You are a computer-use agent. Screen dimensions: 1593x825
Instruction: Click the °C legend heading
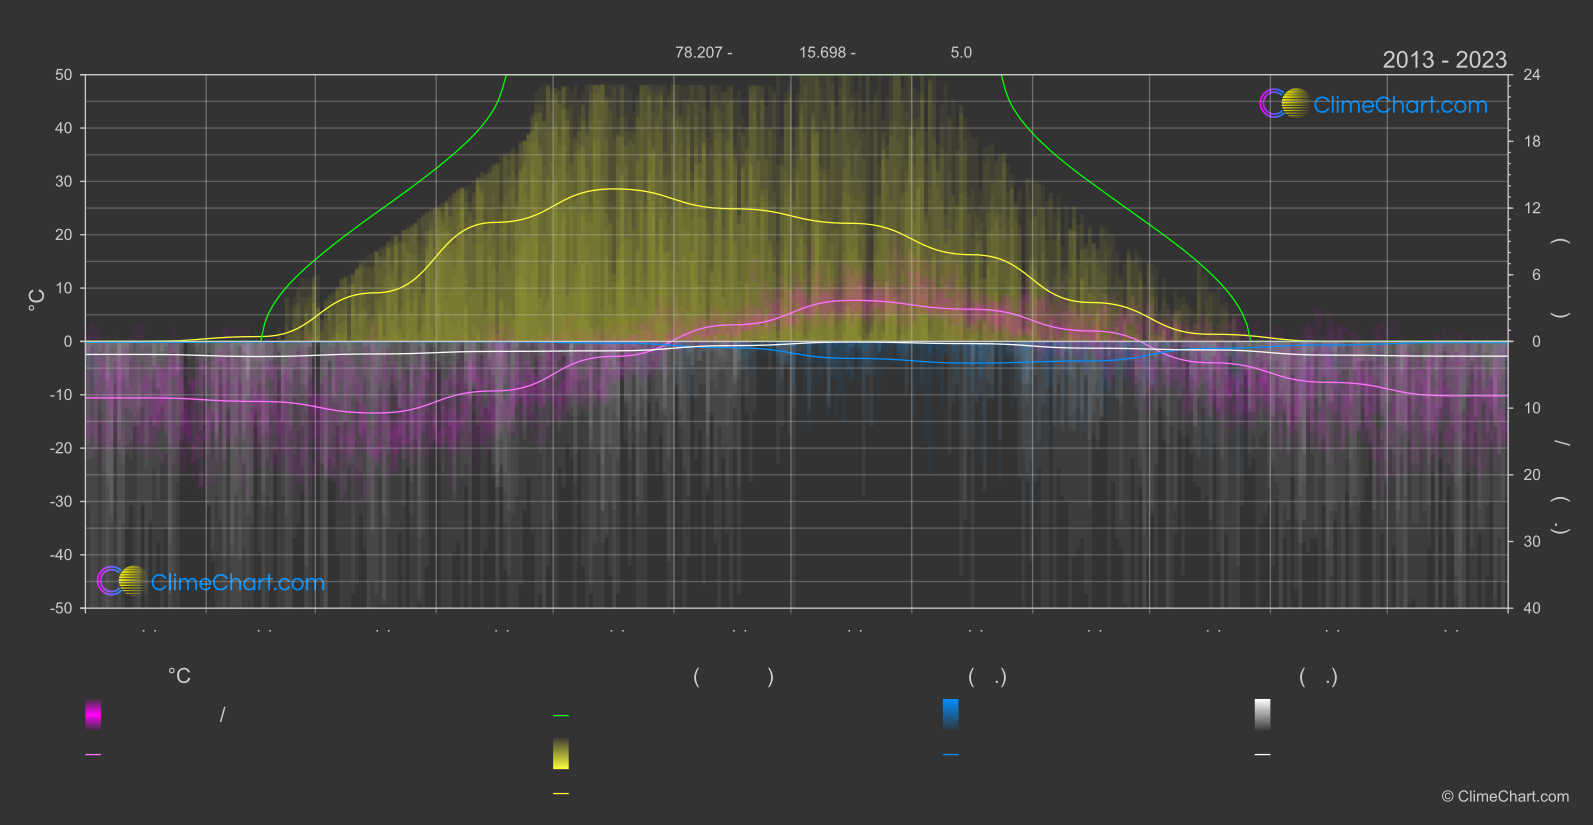point(179,677)
